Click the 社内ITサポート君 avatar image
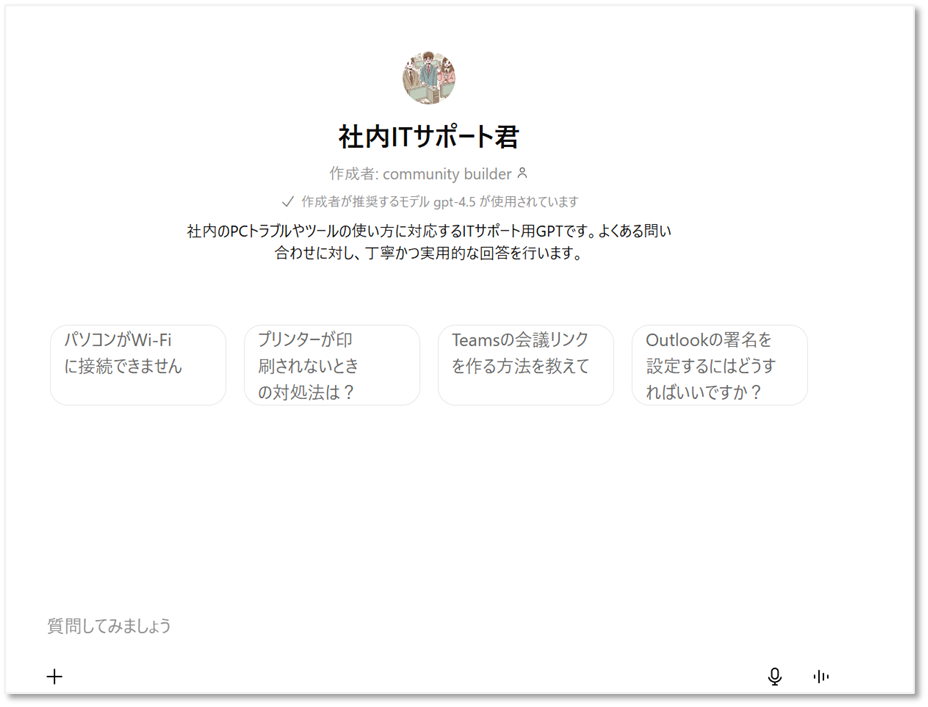The width and height of the screenshot is (928, 707). coord(429,78)
